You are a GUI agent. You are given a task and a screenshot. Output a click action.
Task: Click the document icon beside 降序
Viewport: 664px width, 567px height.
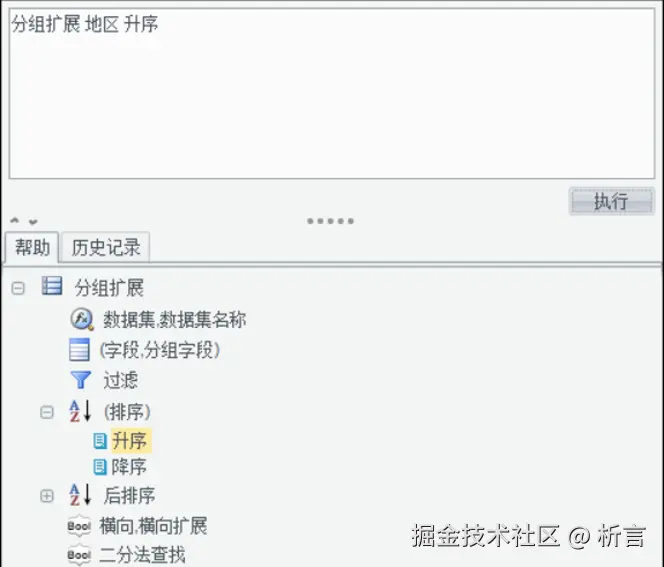tap(100, 467)
